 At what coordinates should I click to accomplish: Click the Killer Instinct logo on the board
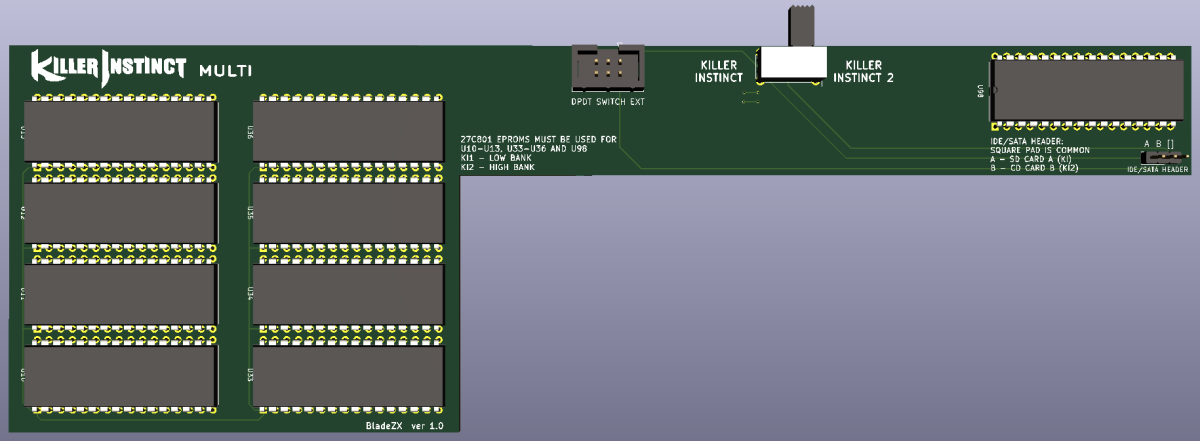click(x=109, y=67)
